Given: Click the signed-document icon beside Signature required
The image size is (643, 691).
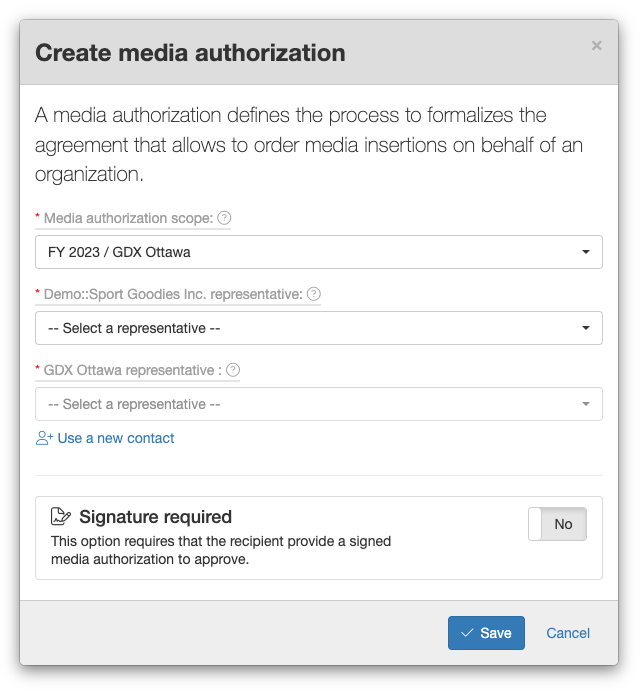Looking at the screenshot, I should [61, 516].
